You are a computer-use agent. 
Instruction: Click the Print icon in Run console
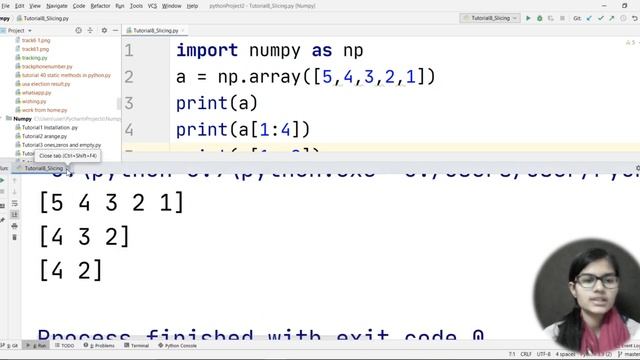click(14, 226)
